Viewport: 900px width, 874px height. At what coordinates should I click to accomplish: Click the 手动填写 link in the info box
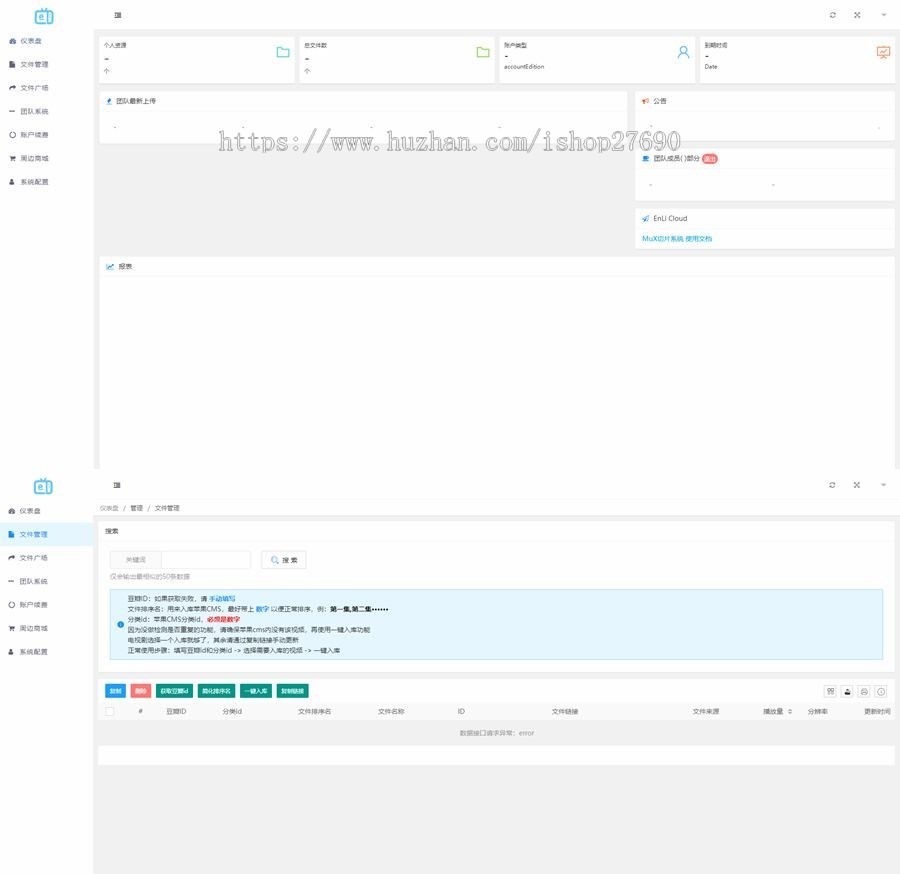coord(222,599)
